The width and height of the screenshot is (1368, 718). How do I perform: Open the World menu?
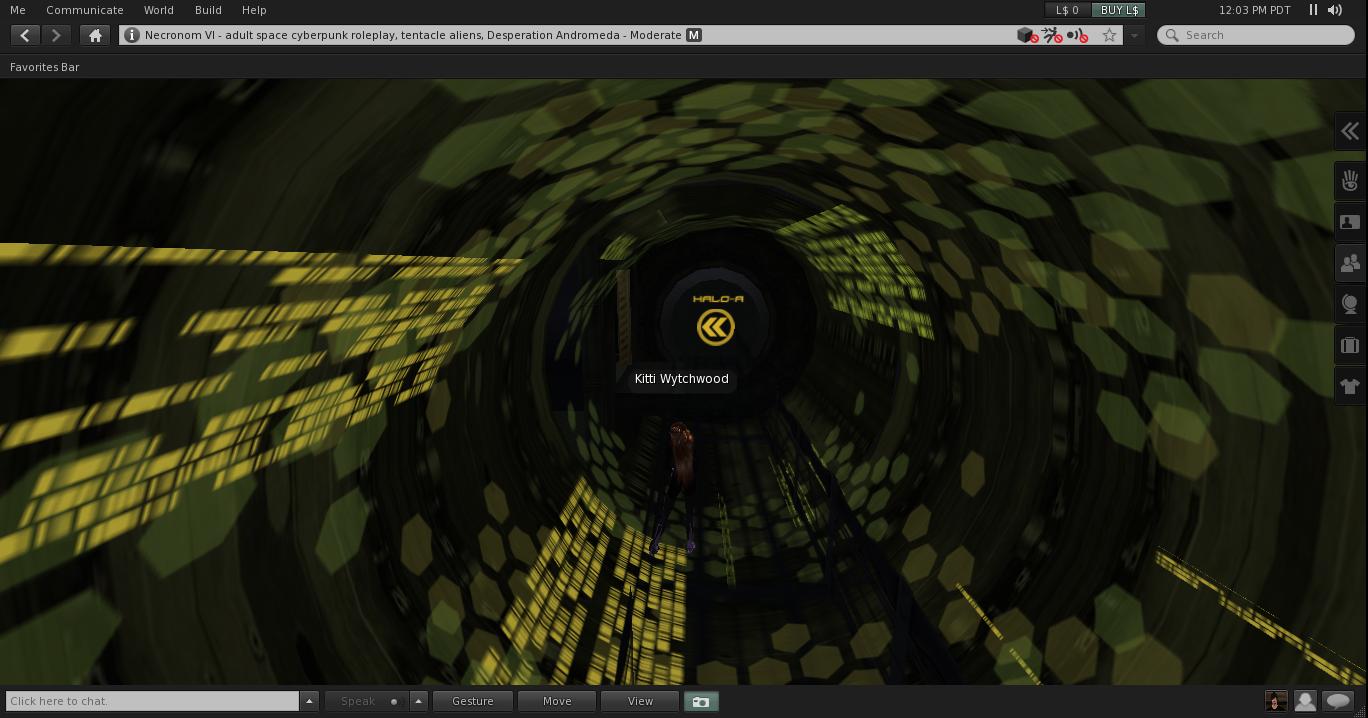pyautogui.click(x=159, y=10)
